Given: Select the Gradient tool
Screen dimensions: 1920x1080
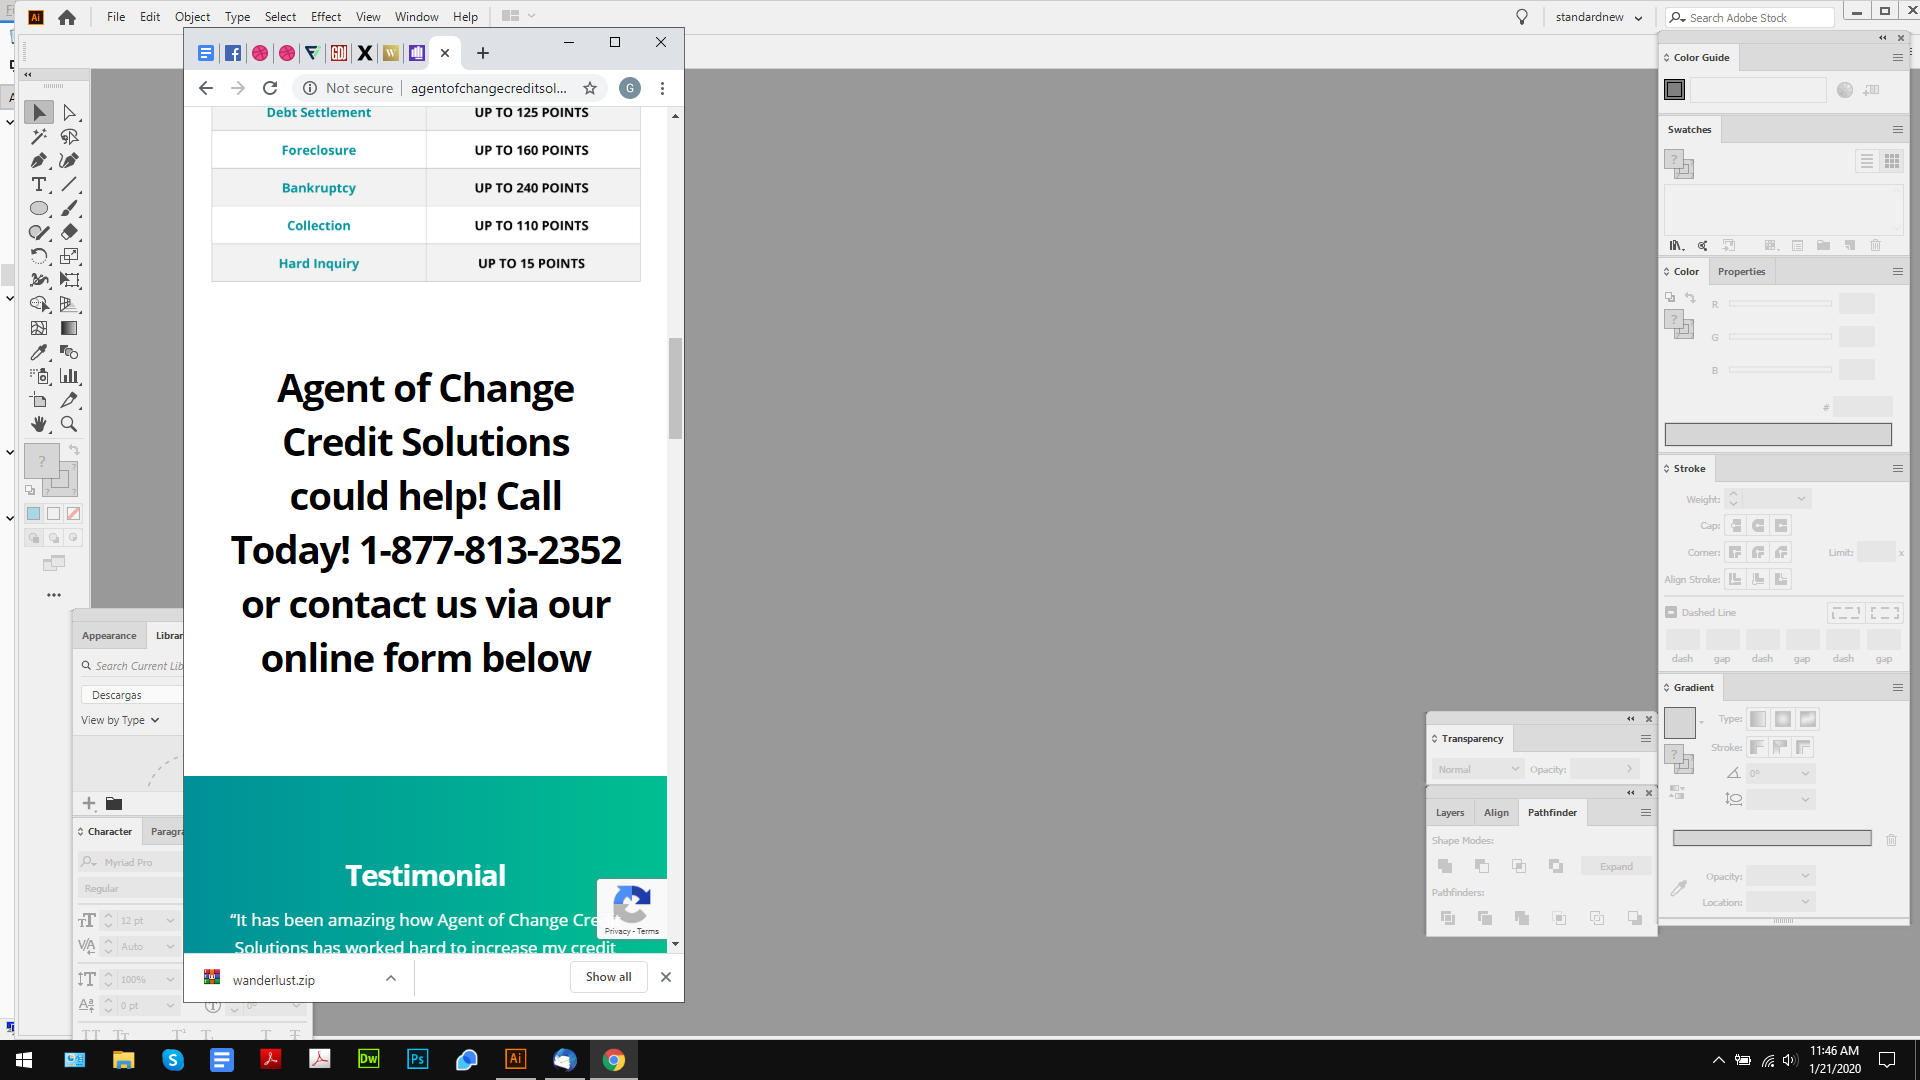Looking at the screenshot, I should point(69,329).
